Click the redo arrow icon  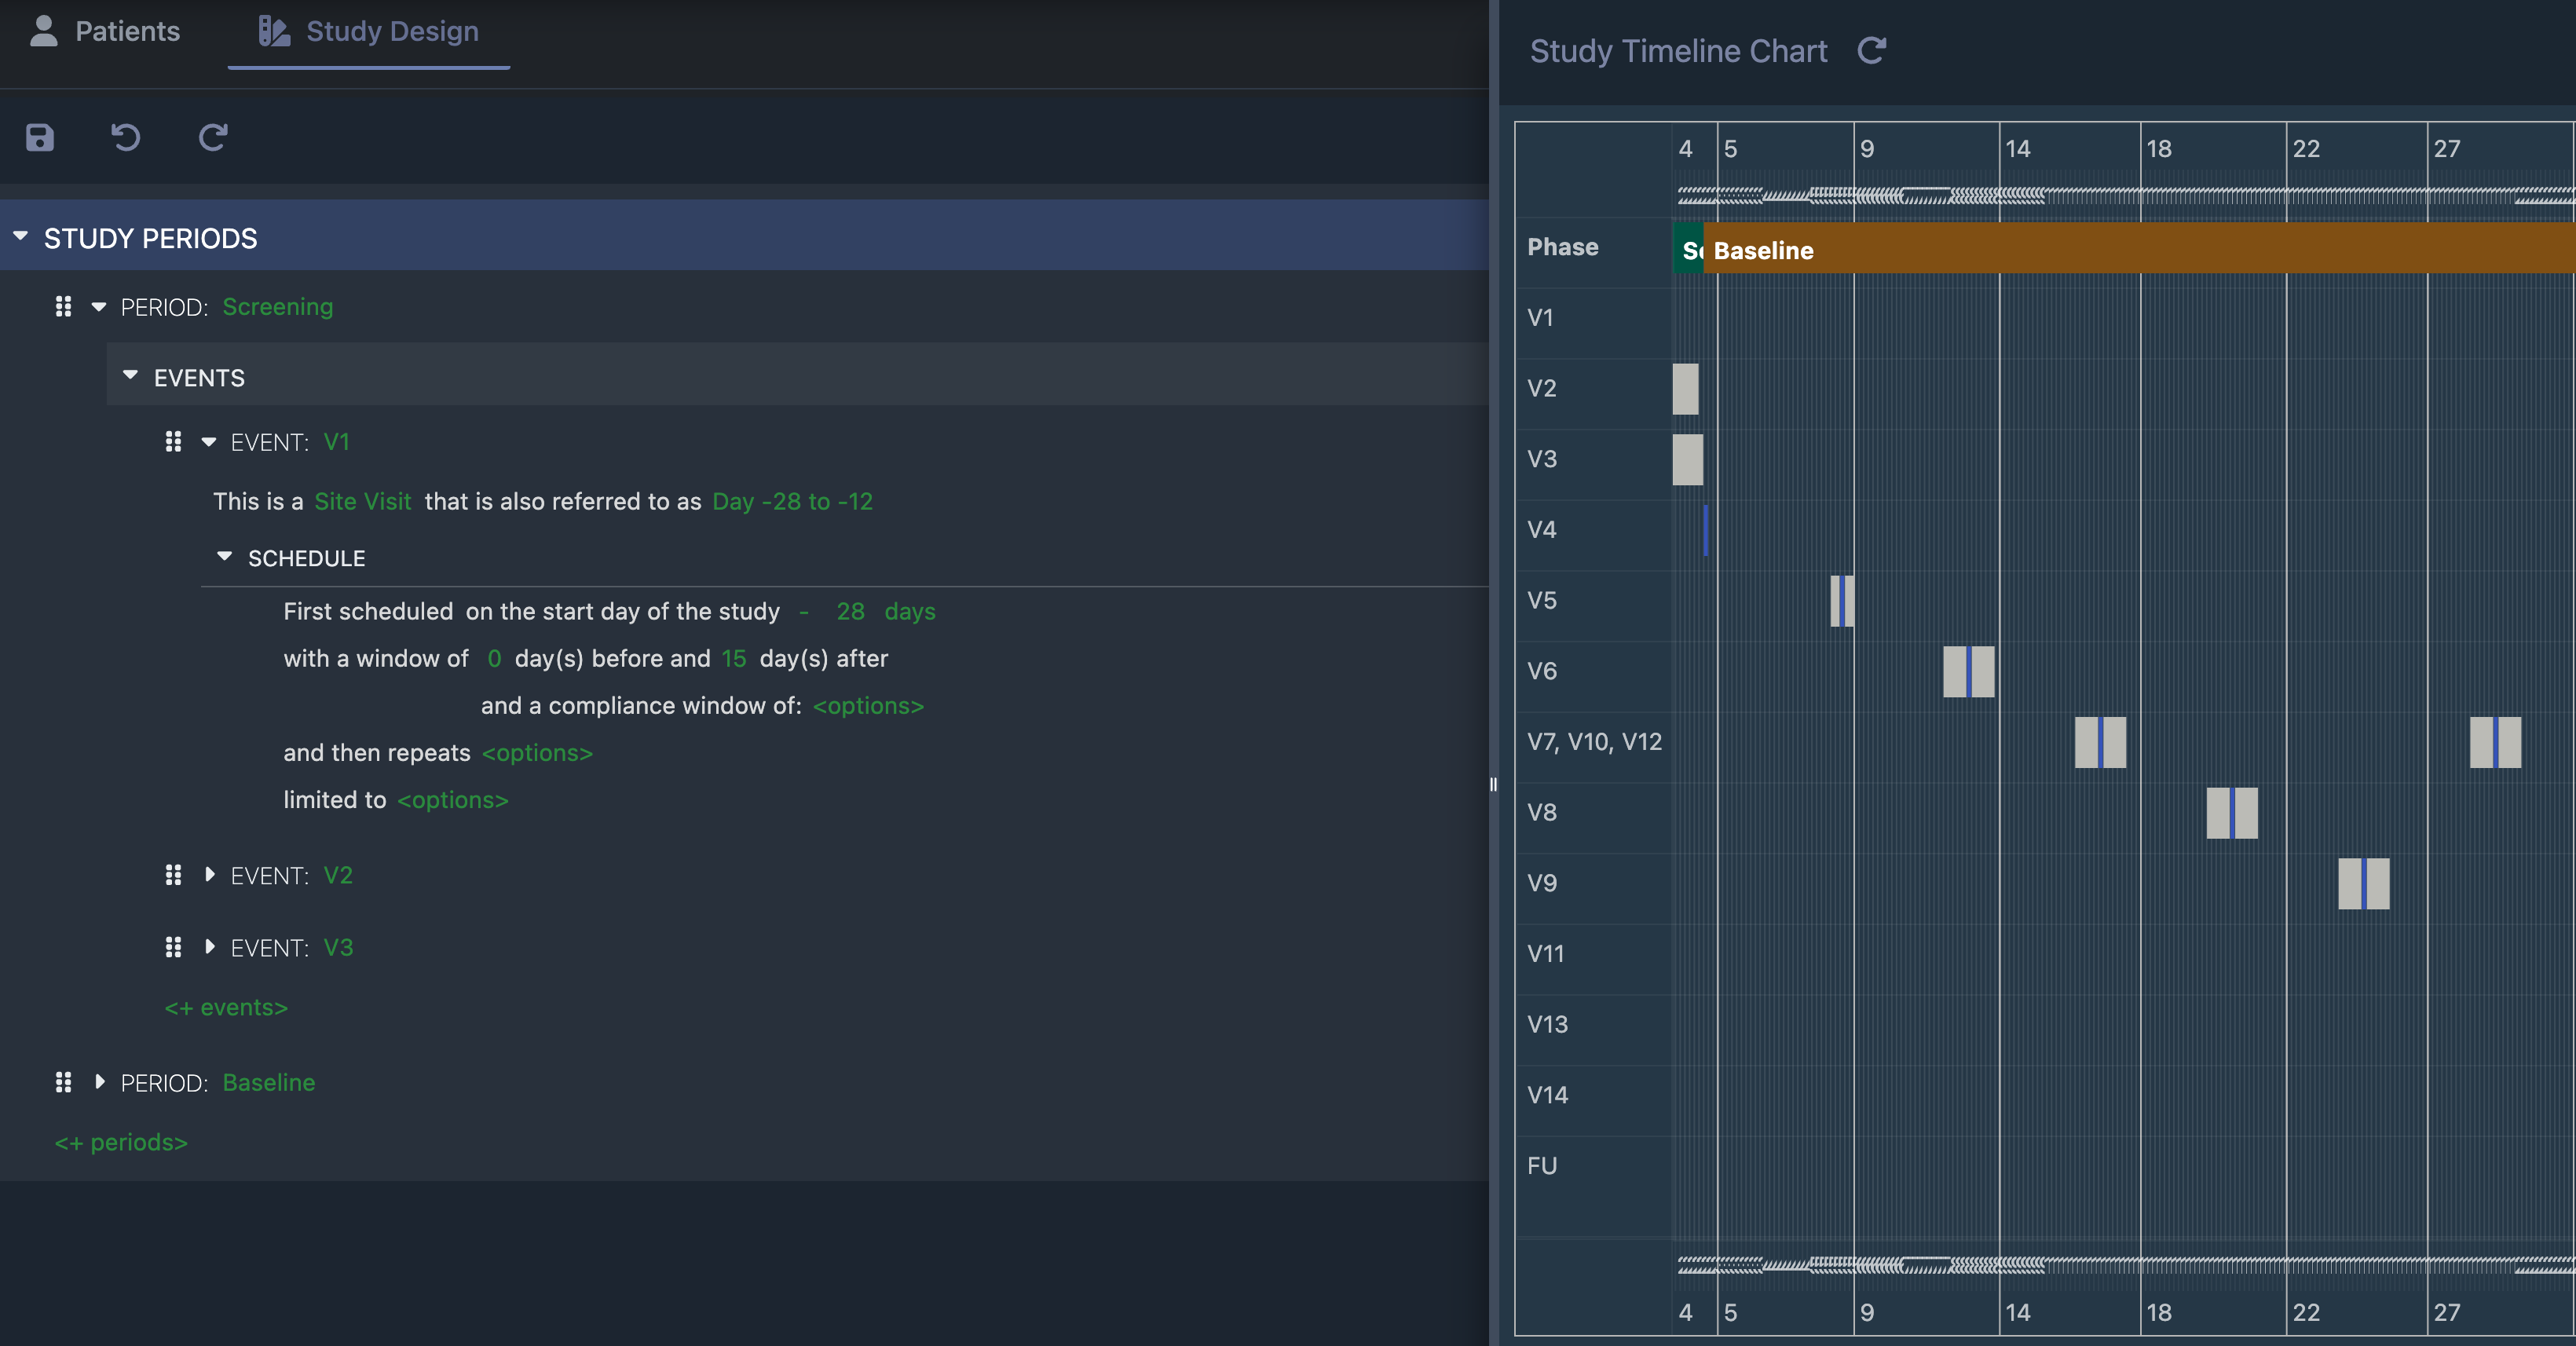[x=213, y=137]
